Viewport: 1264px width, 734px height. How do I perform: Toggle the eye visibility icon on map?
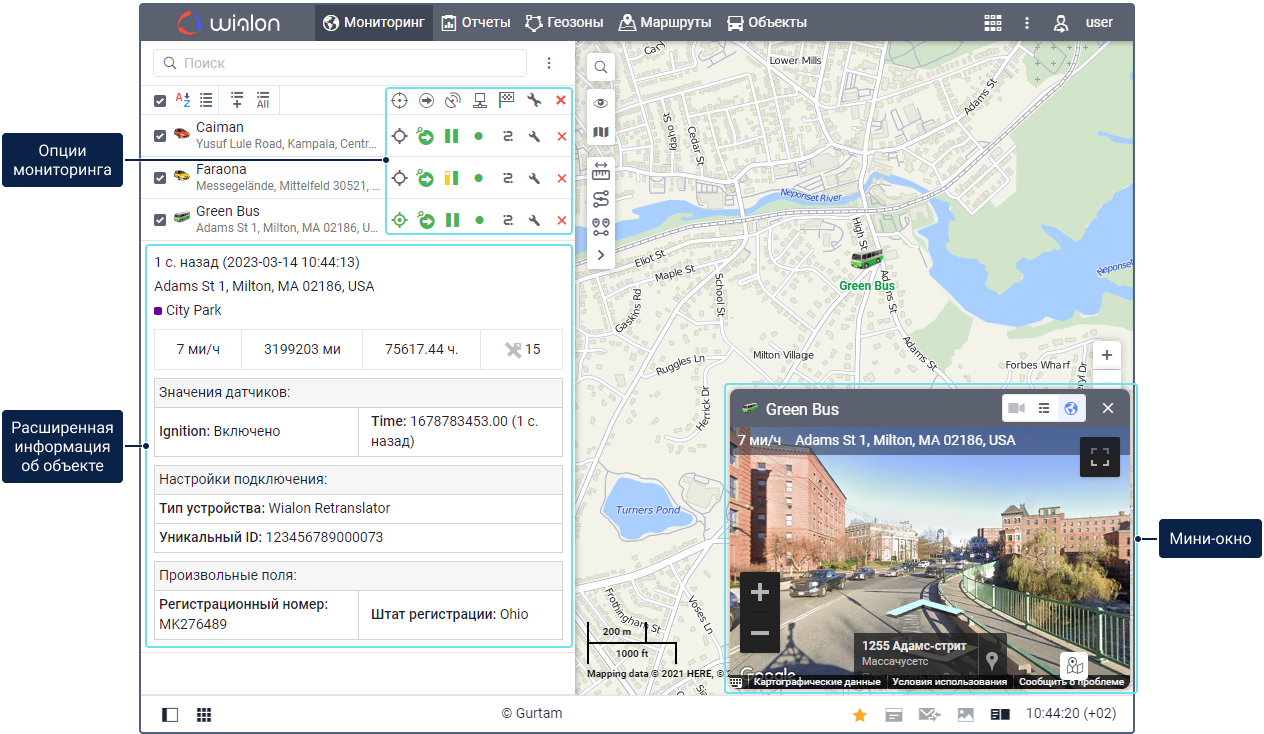pos(601,102)
